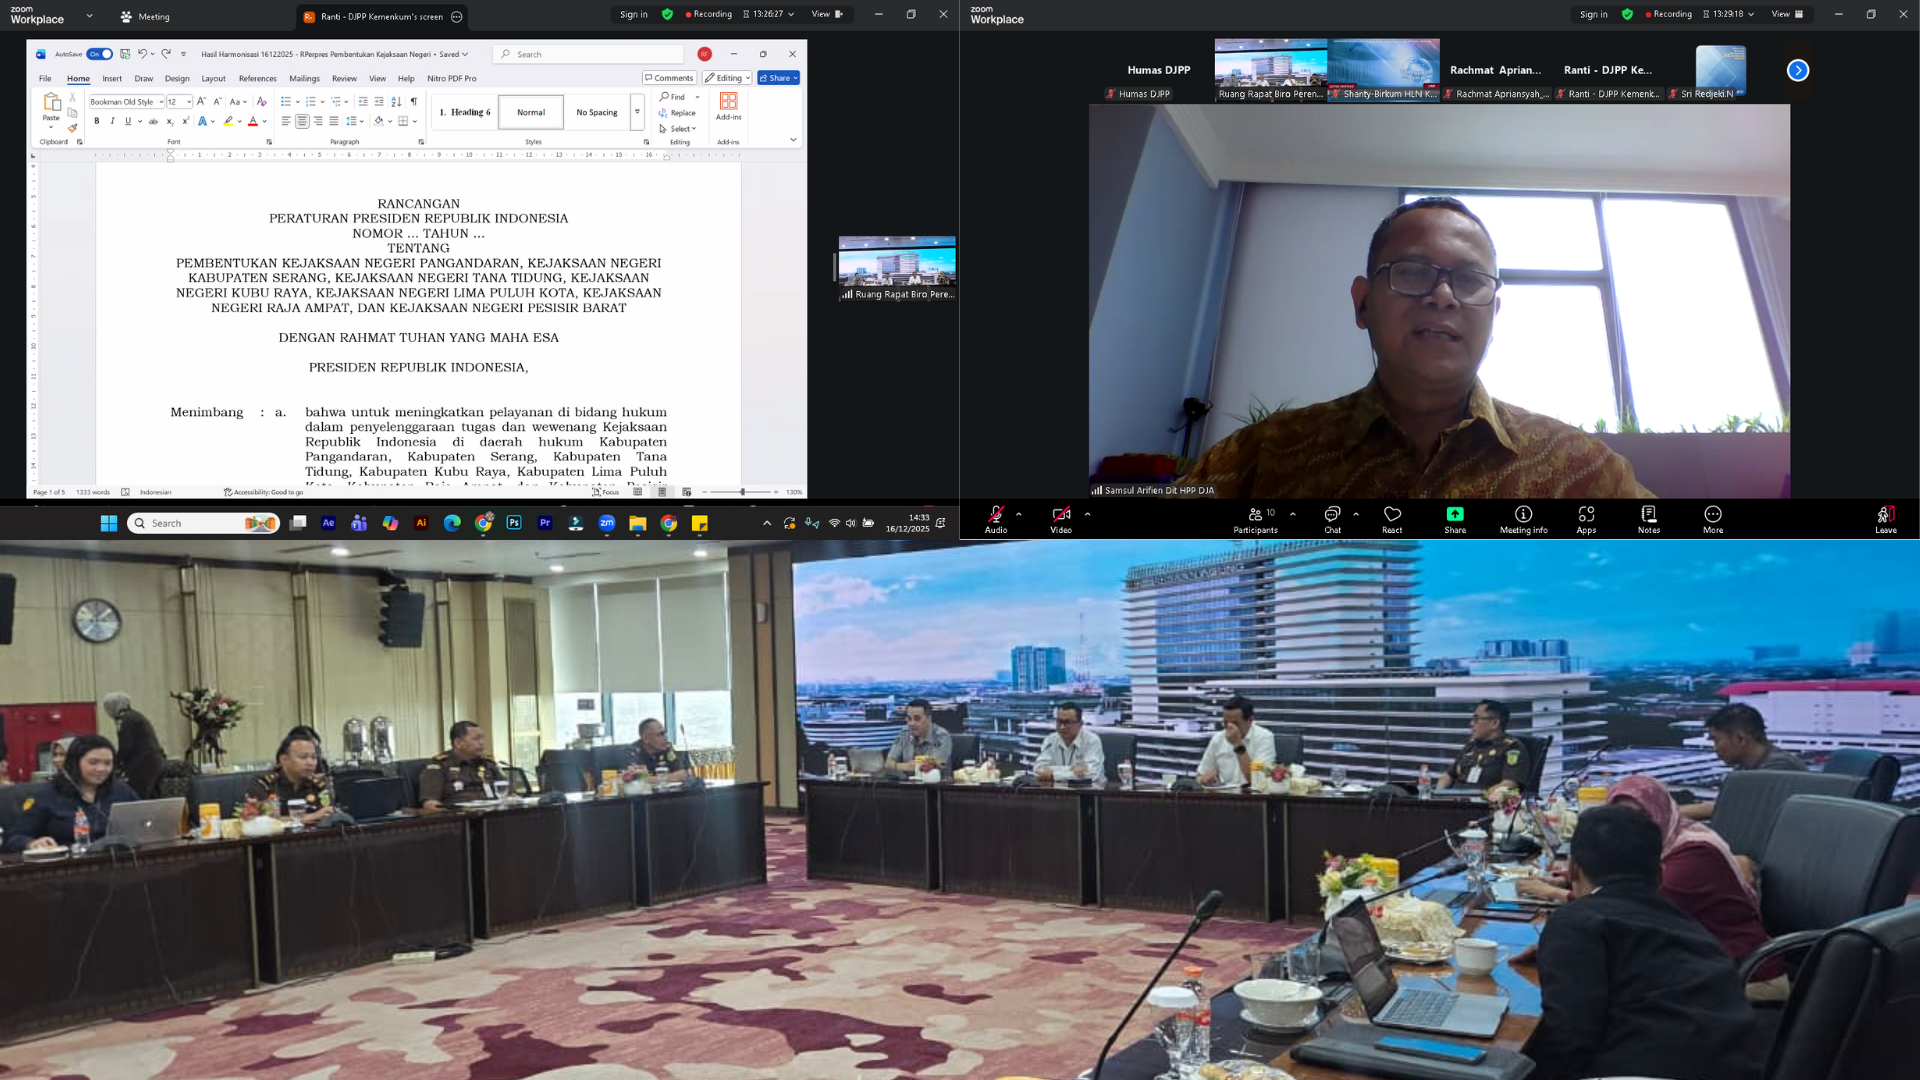Turn on Zoom Video camera
This screenshot has width=1920, height=1080.
point(1061,515)
